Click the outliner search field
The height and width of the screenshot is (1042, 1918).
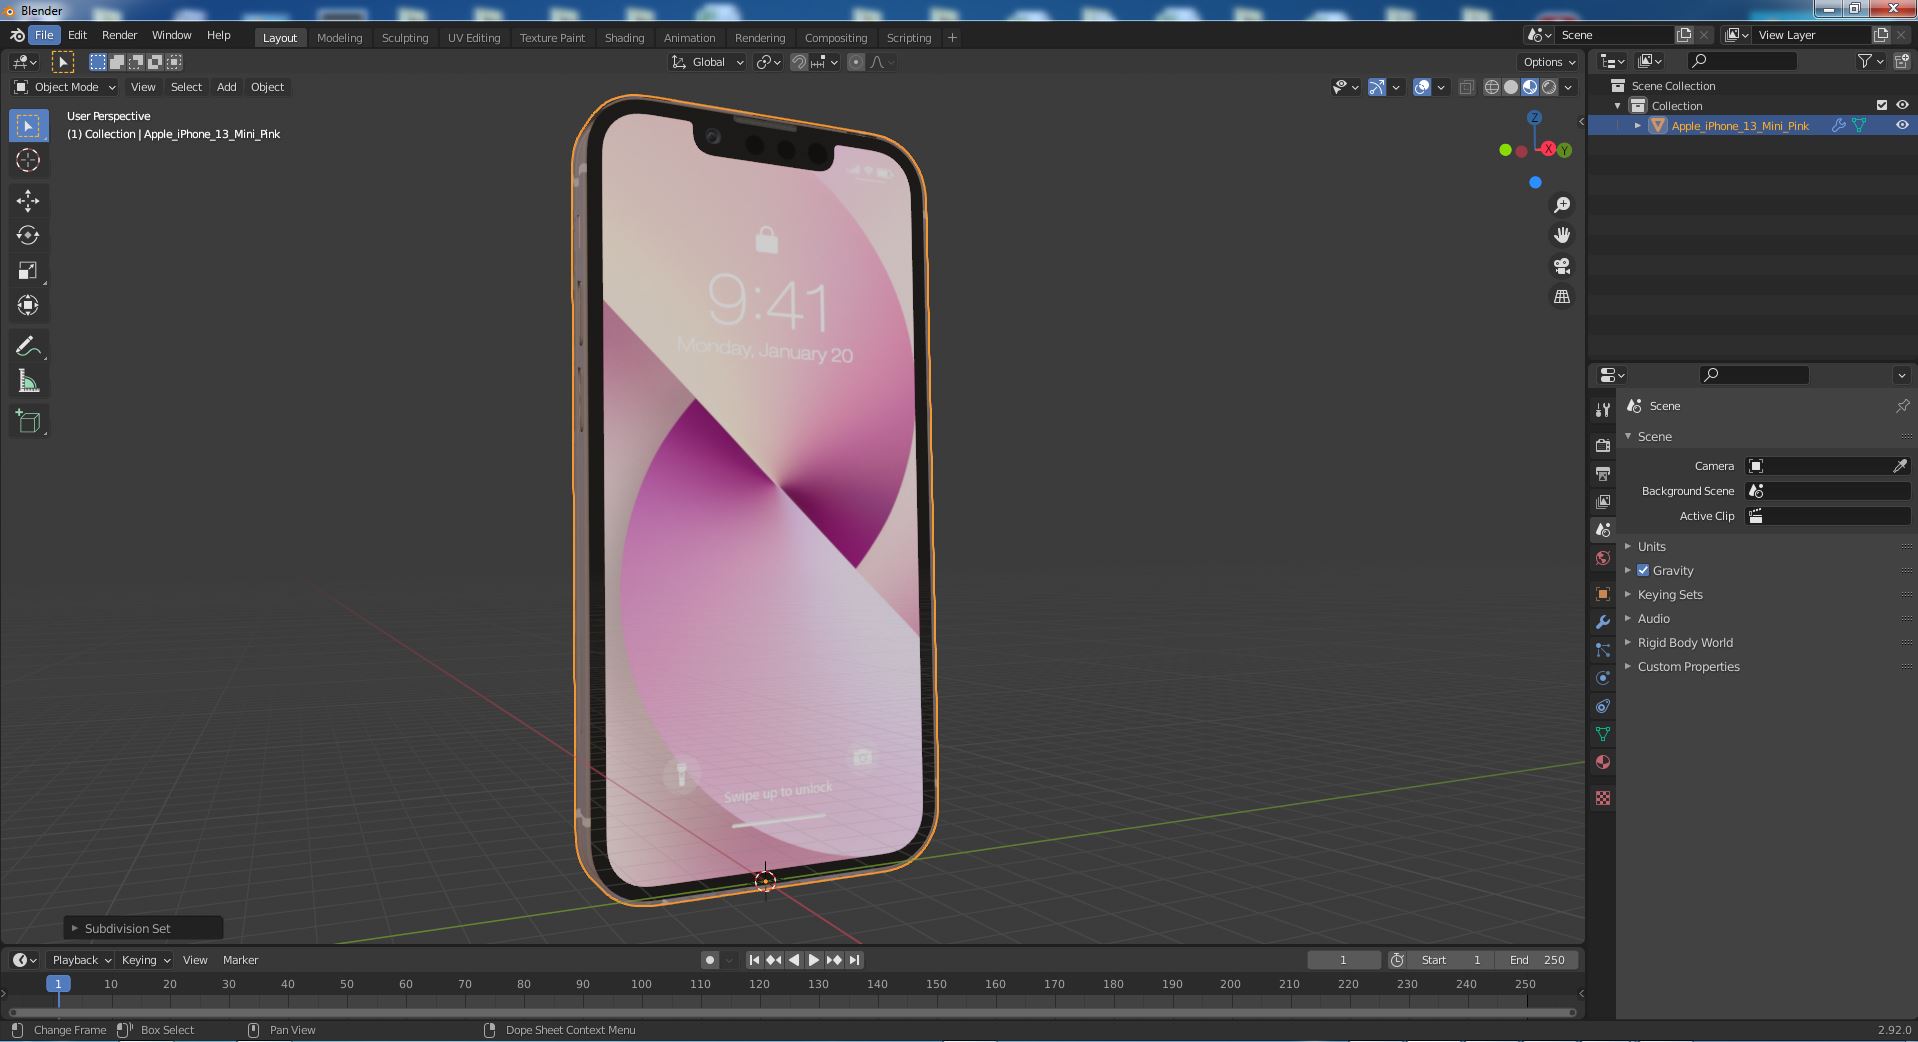[1741, 61]
